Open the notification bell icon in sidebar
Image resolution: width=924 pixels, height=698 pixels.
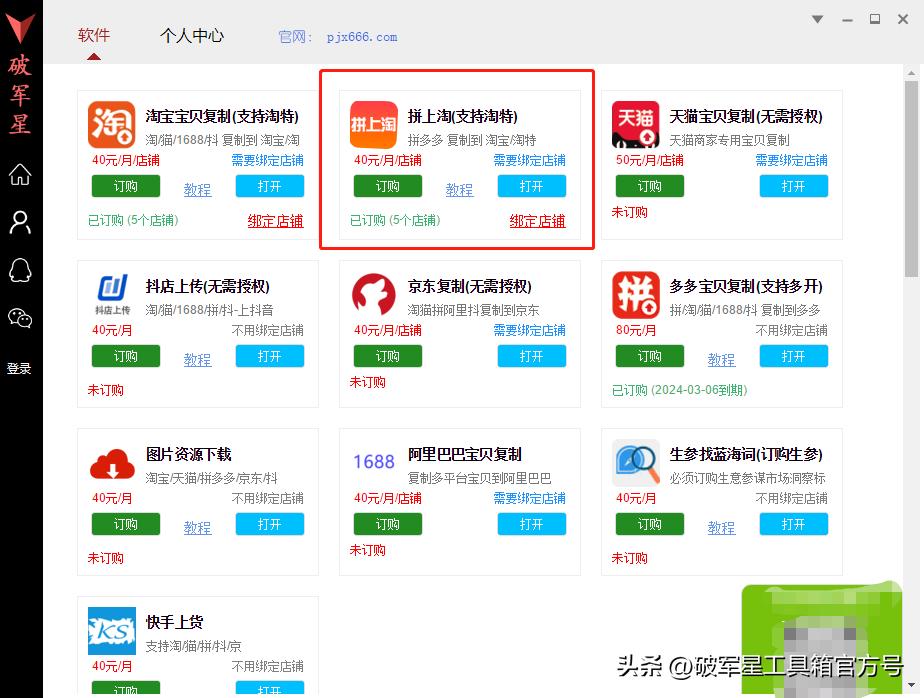[20, 270]
